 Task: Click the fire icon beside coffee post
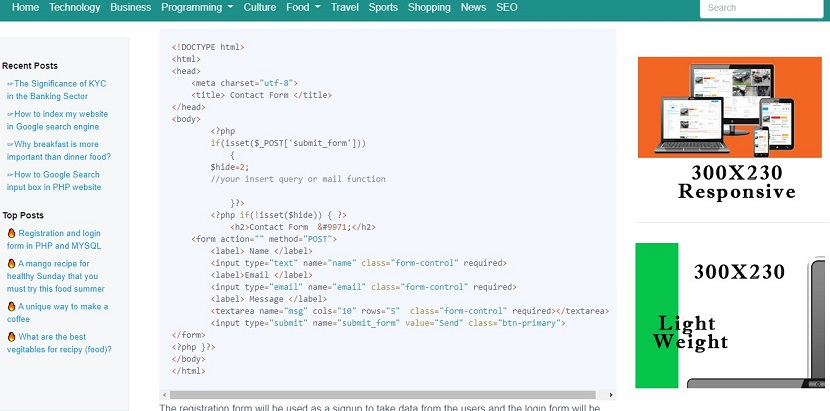click(x=11, y=306)
